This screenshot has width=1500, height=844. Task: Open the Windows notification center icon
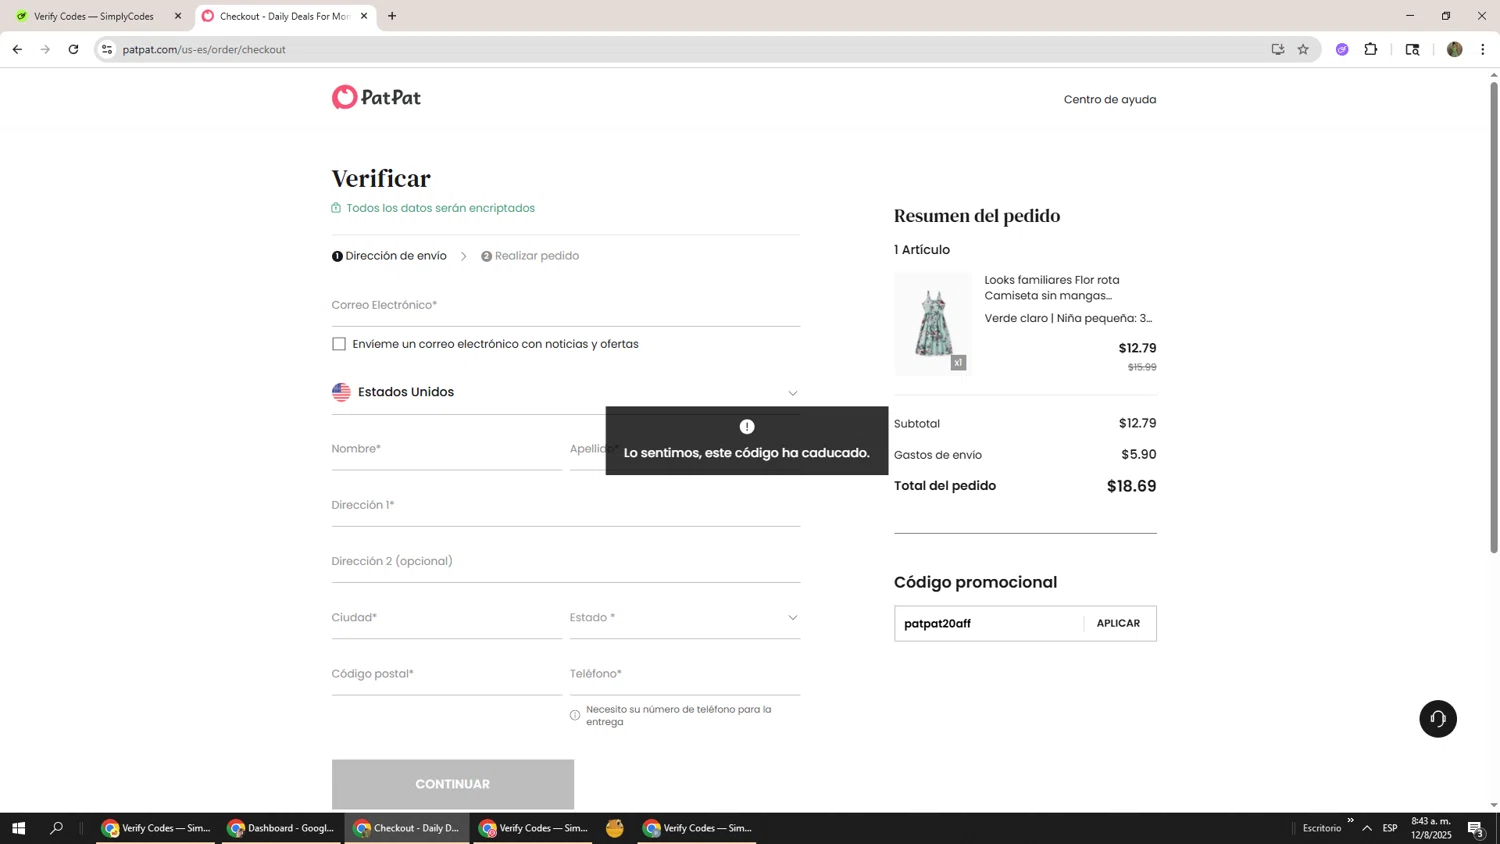point(1476,828)
